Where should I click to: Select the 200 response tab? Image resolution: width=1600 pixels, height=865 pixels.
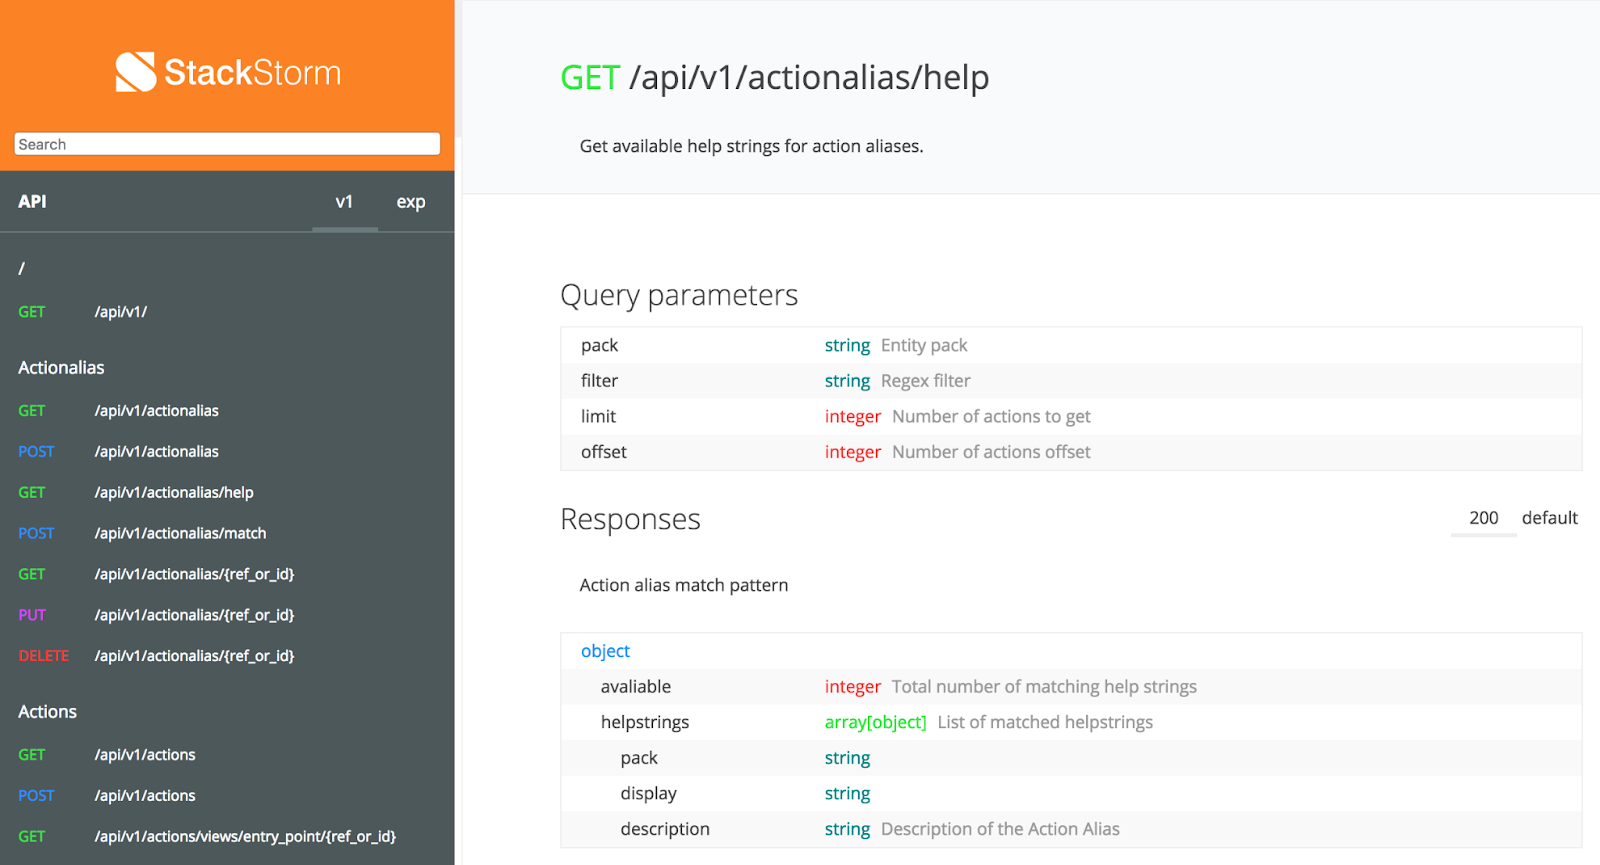pos(1483,518)
